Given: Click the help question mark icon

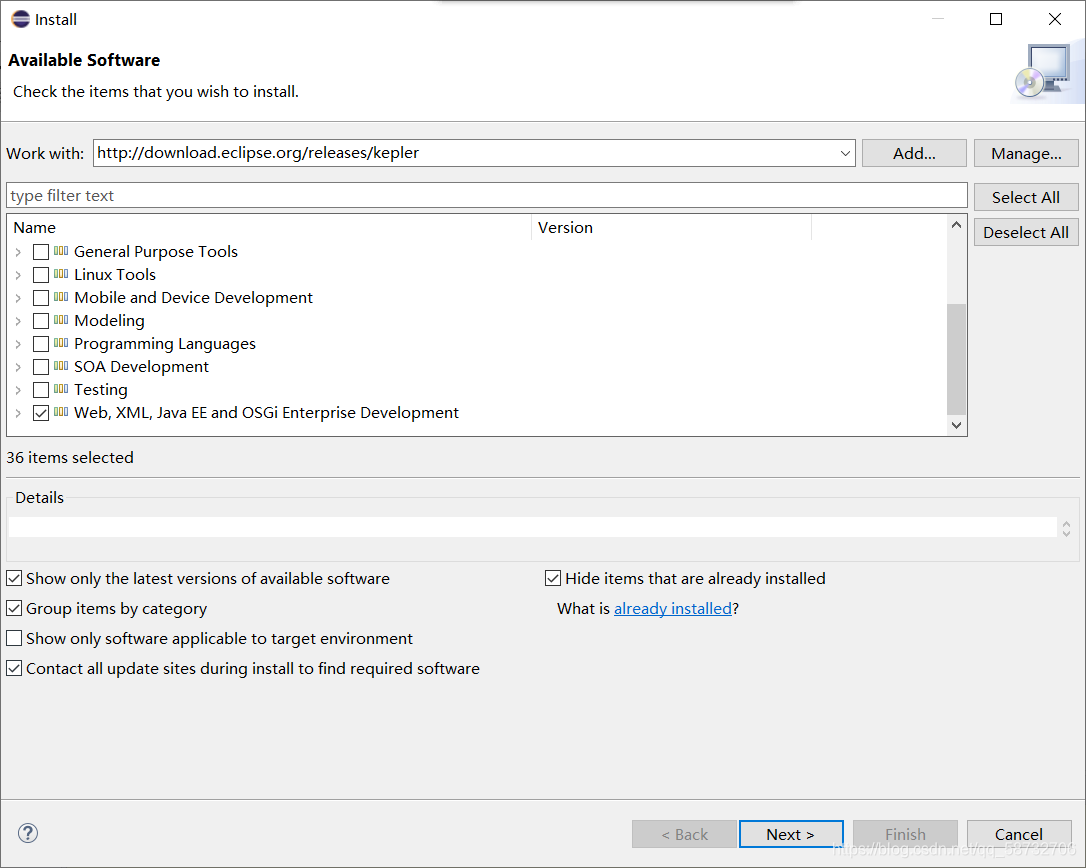Looking at the screenshot, I should click(28, 833).
